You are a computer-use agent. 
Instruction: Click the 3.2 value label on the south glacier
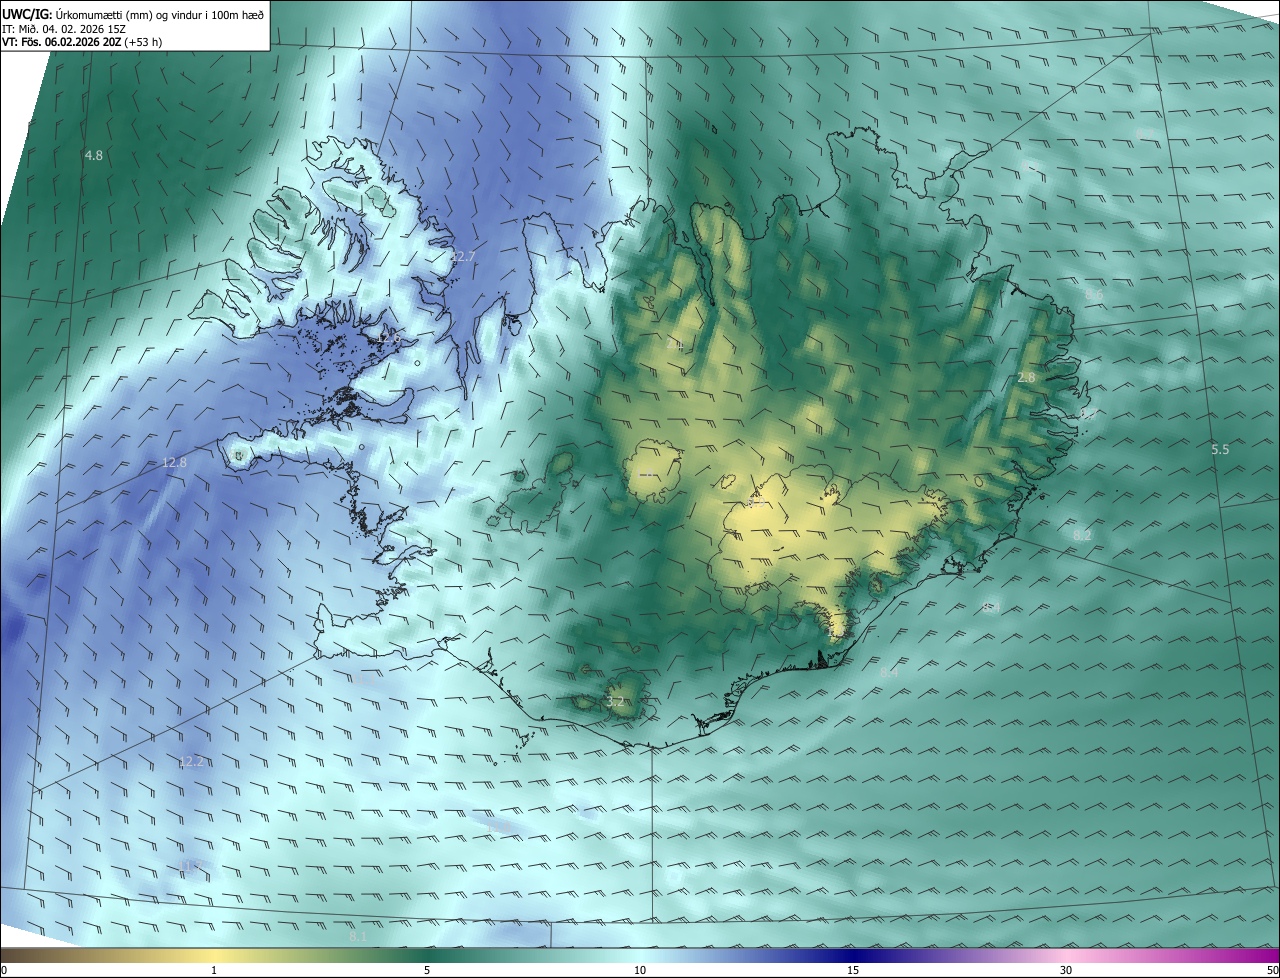click(x=615, y=701)
